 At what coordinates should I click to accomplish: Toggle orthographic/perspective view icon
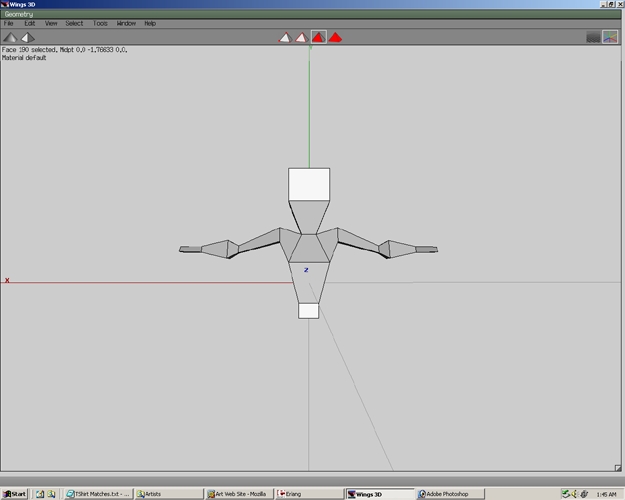click(28, 37)
